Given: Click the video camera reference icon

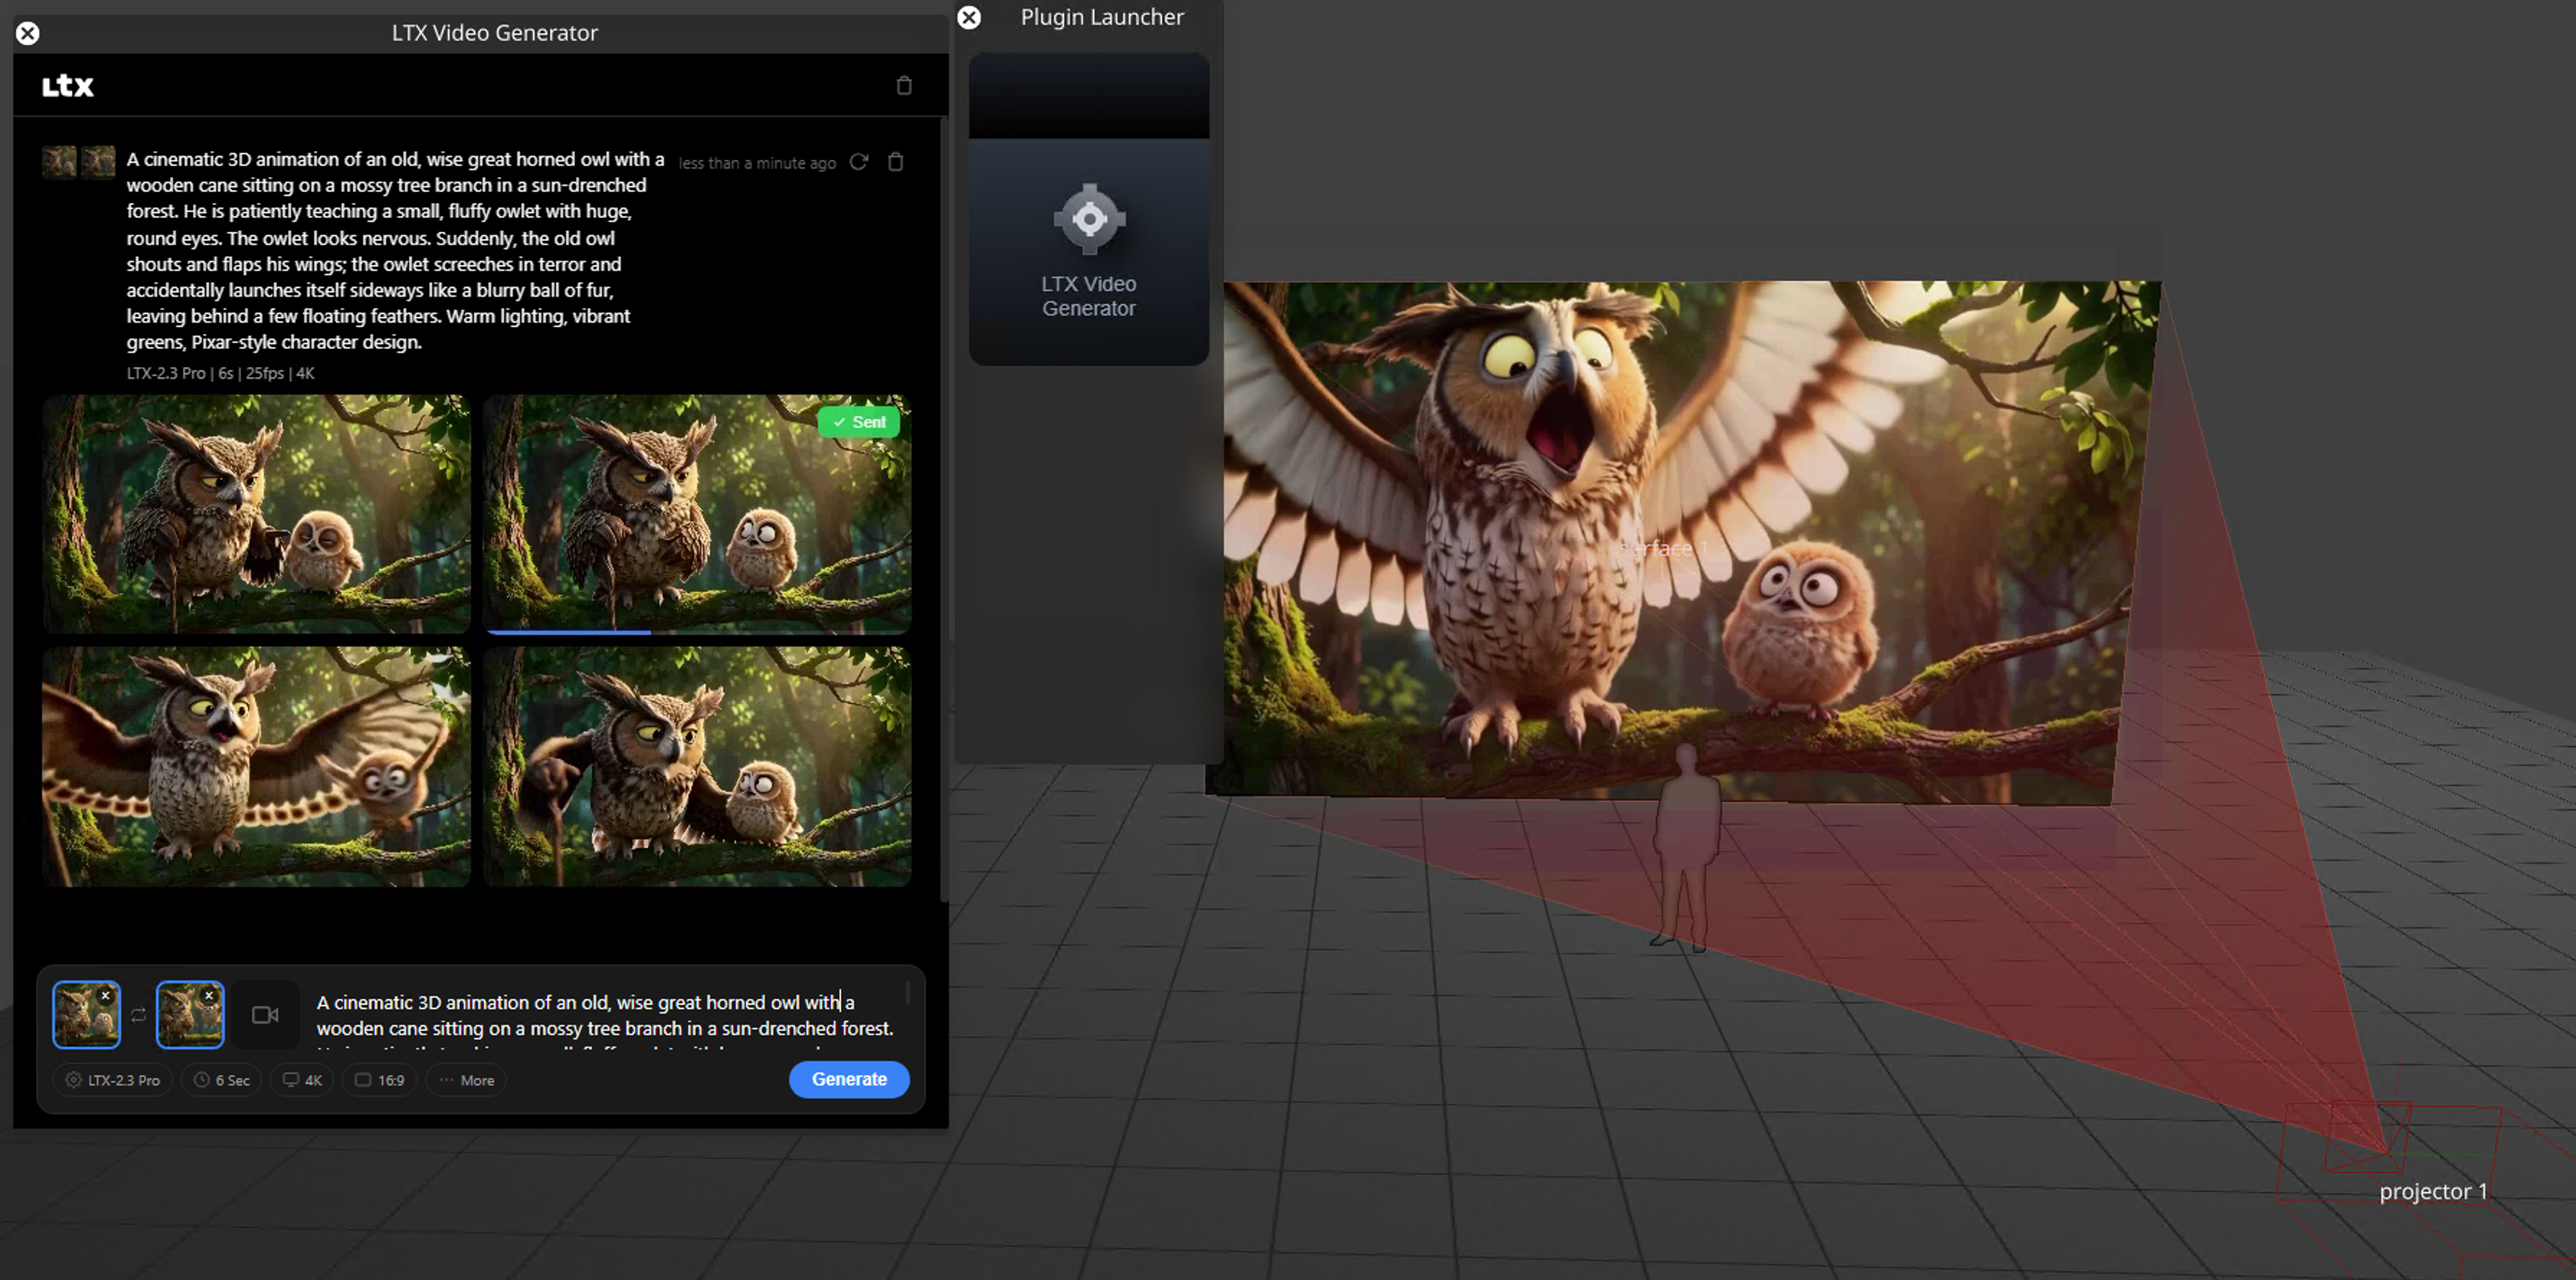Looking at the screenshot, I should [x=265, y=1015].
